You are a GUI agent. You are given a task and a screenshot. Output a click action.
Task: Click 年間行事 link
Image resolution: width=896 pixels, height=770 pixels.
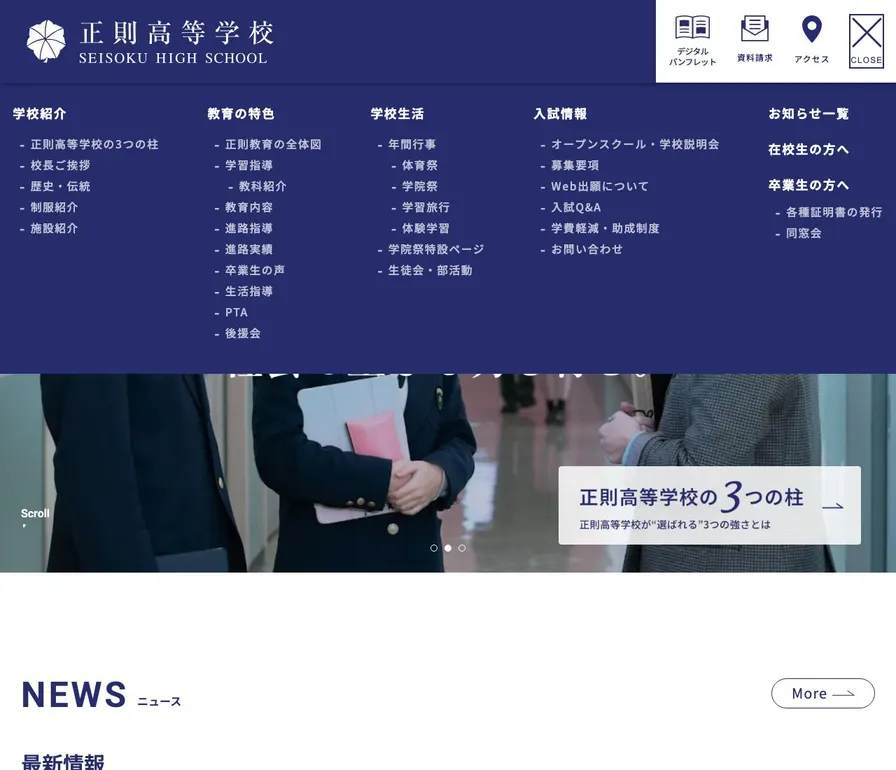(412, 145)
